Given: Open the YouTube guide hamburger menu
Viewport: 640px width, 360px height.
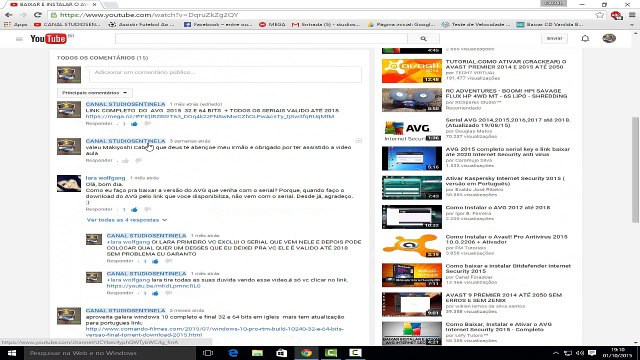Looking at the screenshot, I should pyautogui.click(x=19, y=39).
